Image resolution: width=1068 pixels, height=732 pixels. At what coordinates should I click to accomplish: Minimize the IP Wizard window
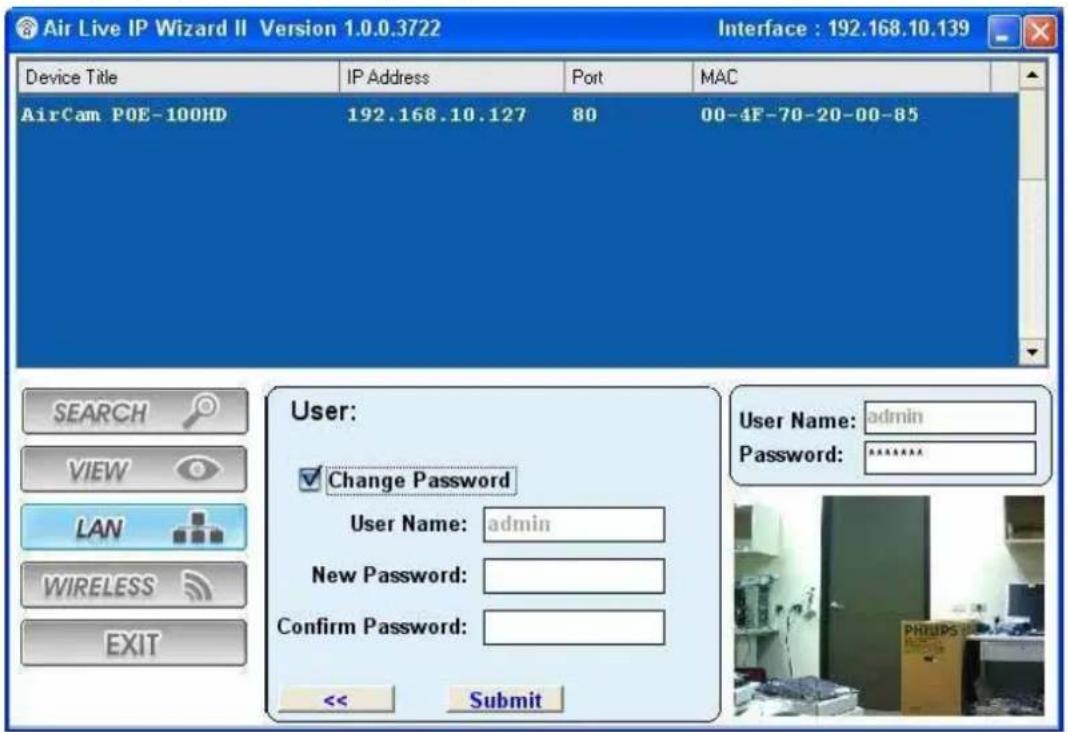(1003, 31)
